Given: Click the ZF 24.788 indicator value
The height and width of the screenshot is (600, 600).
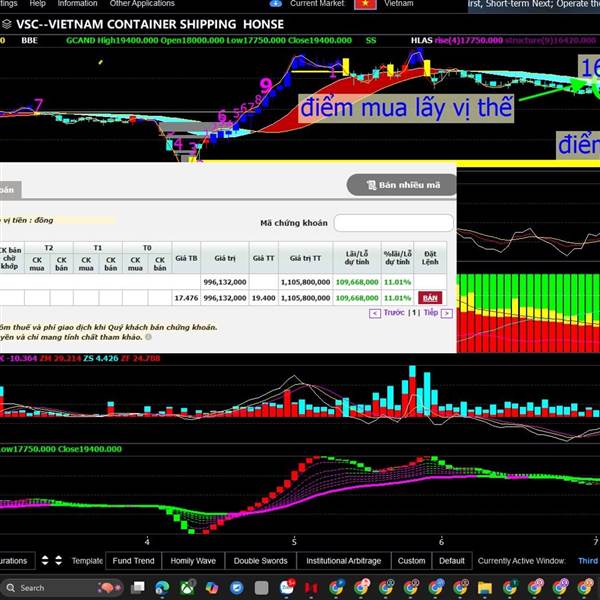Looking at the screenshot, I should [140, 359].
